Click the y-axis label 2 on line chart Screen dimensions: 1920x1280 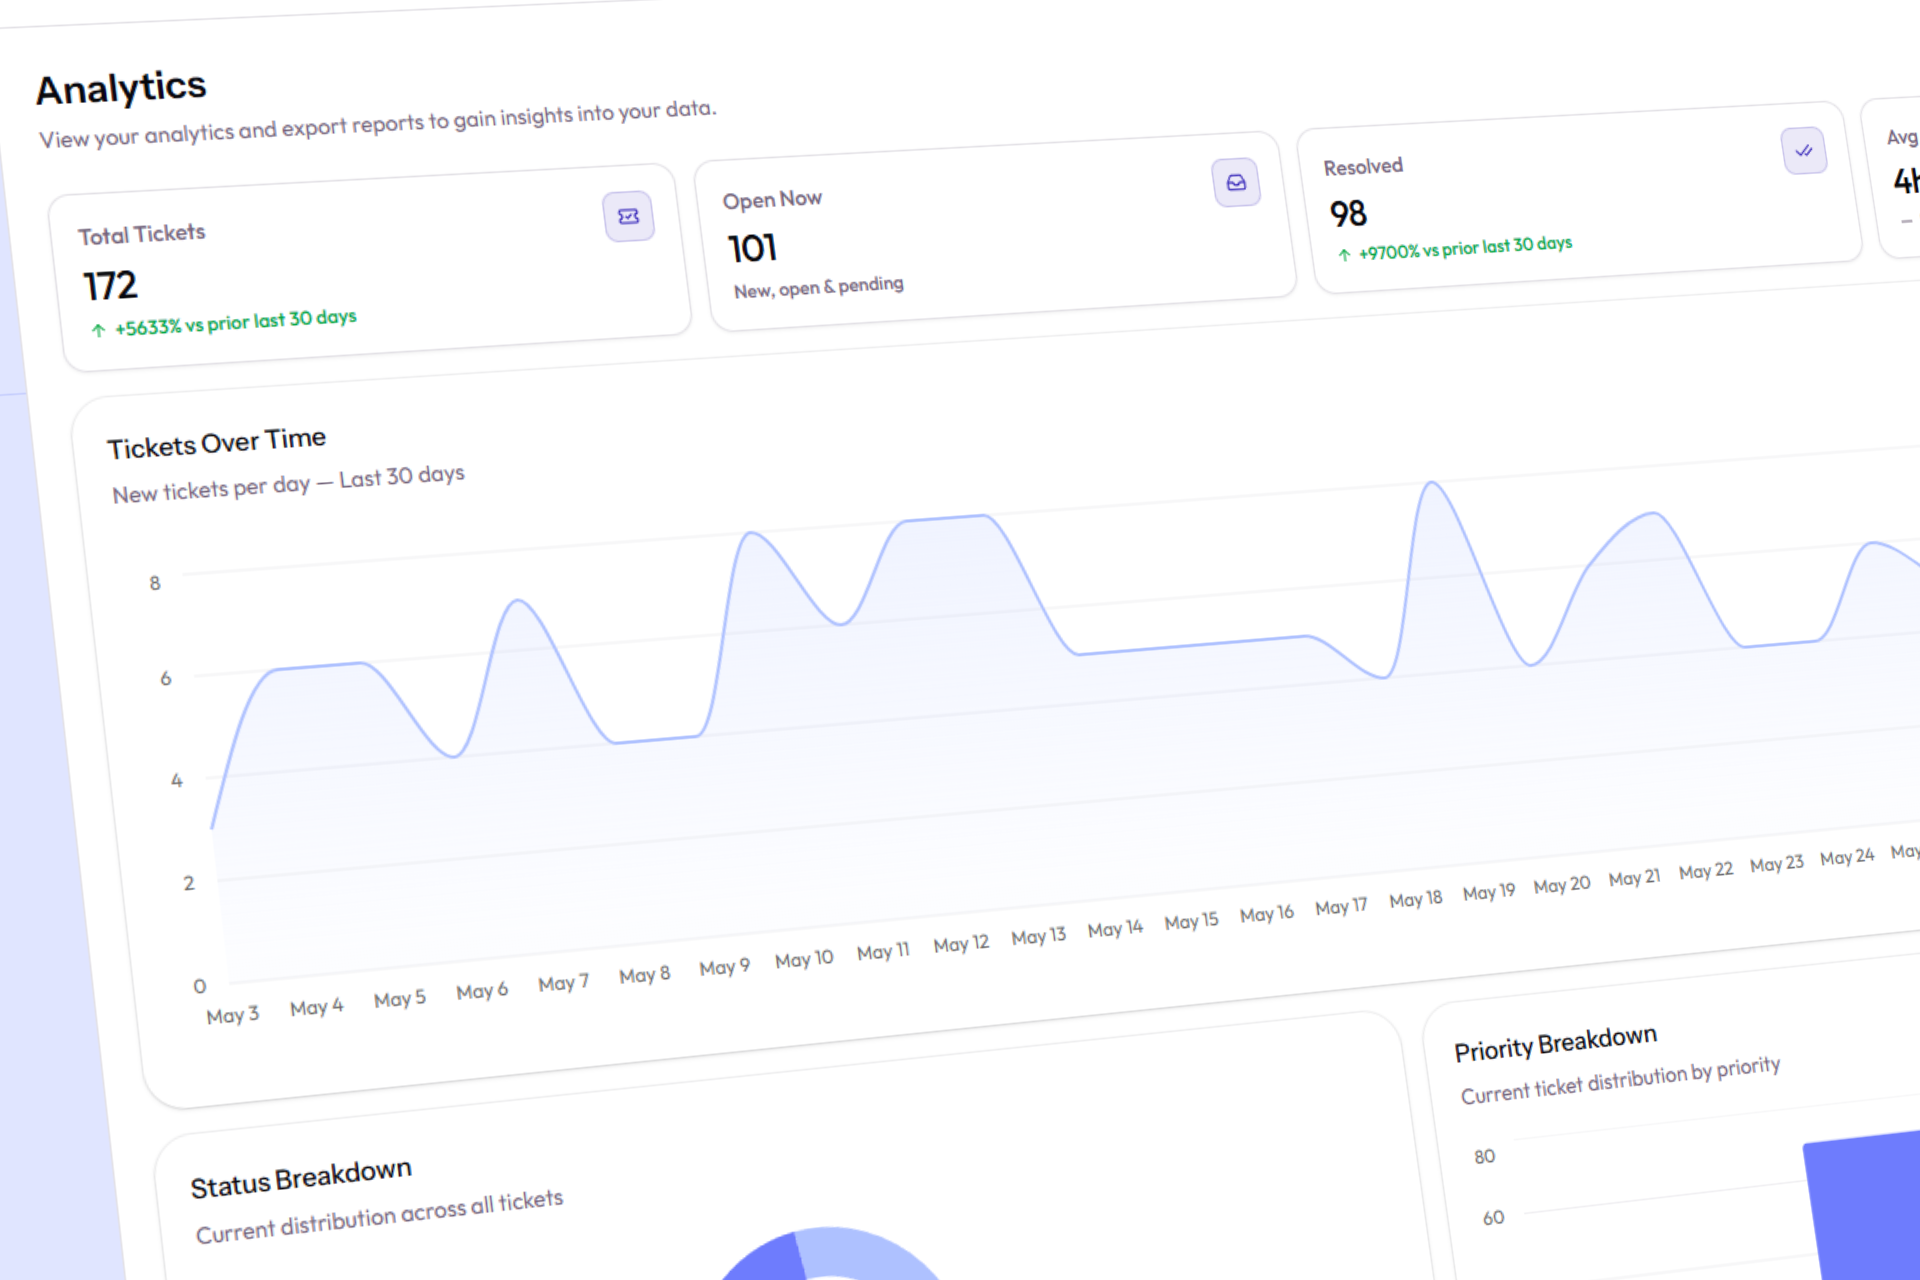click(189, 883)
